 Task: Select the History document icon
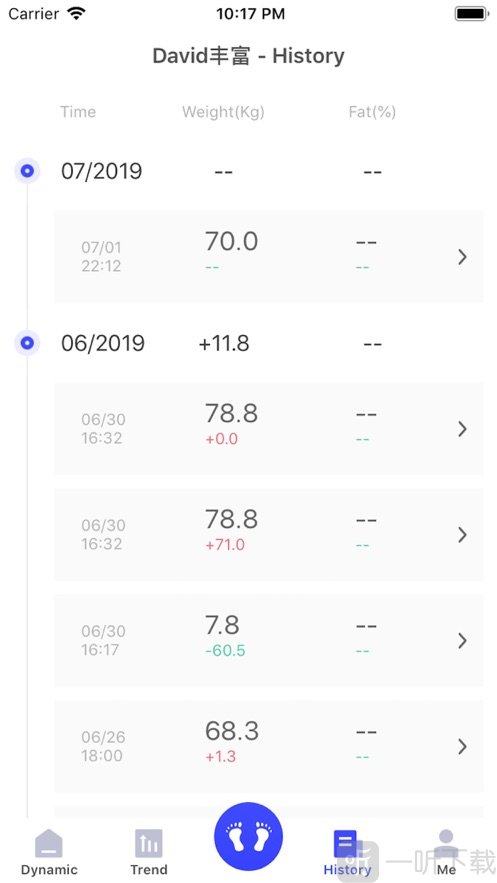pyautogui.click(x=345, y=843)
